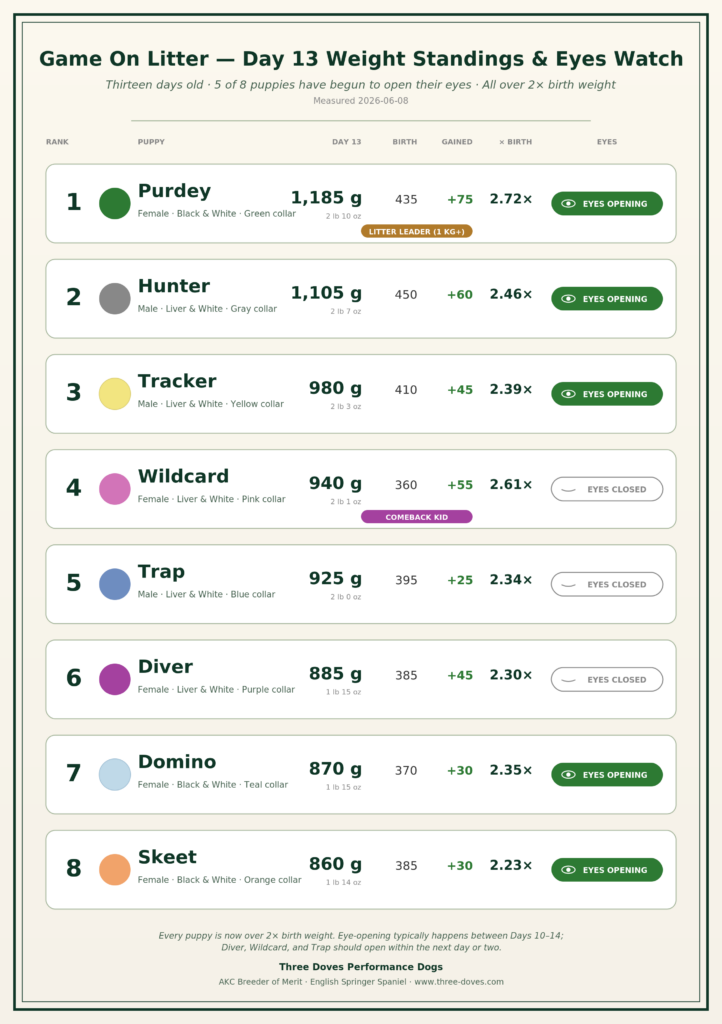Select Wildcard's pink collar color dot
The height and width of the screenshot is (1024, 722).
(115, 489)
